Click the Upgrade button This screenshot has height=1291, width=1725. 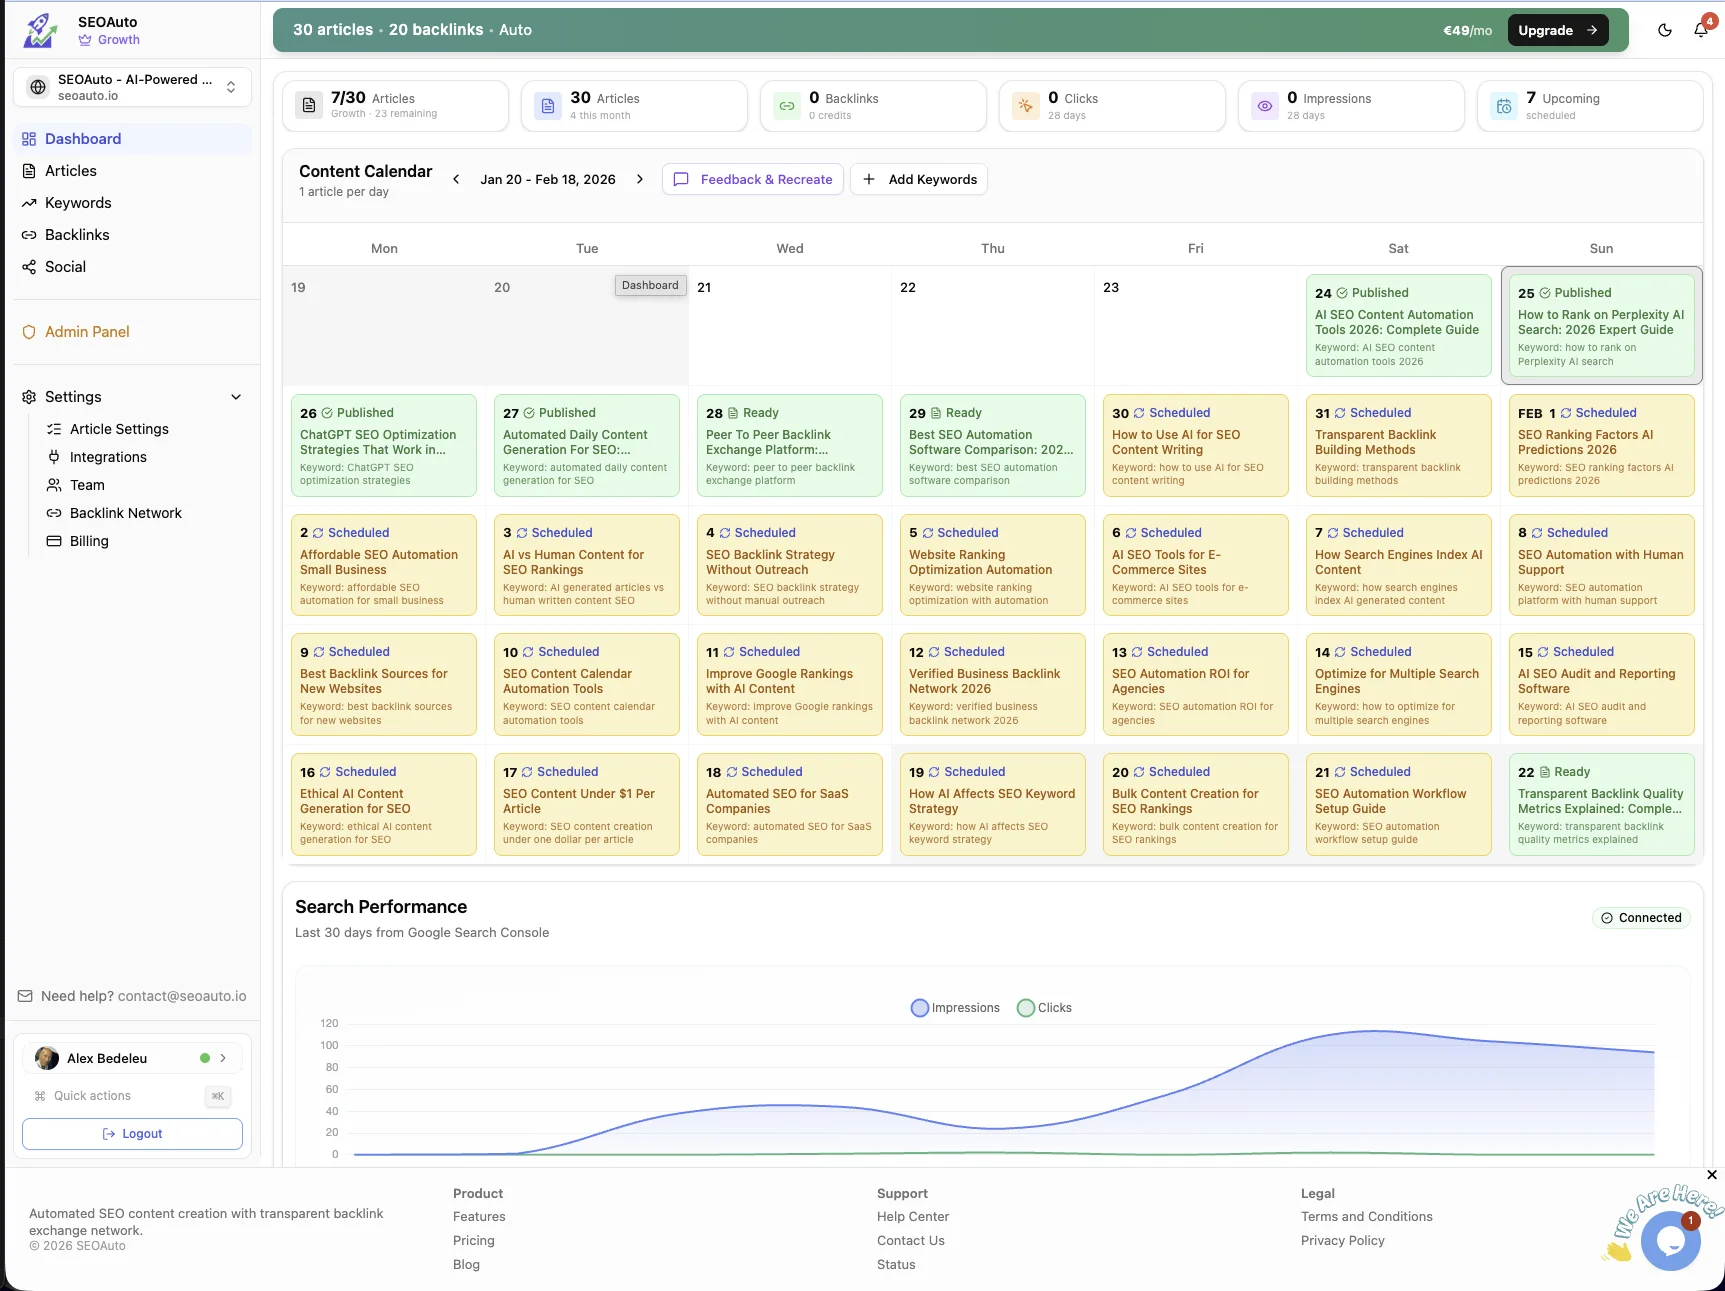coord(1557,30)
